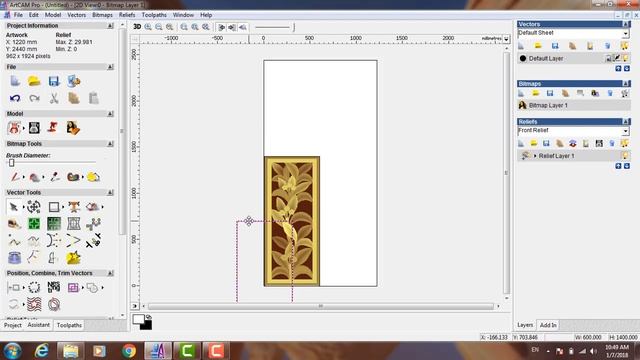Click the Save floppy disk icon in File section

54,81
